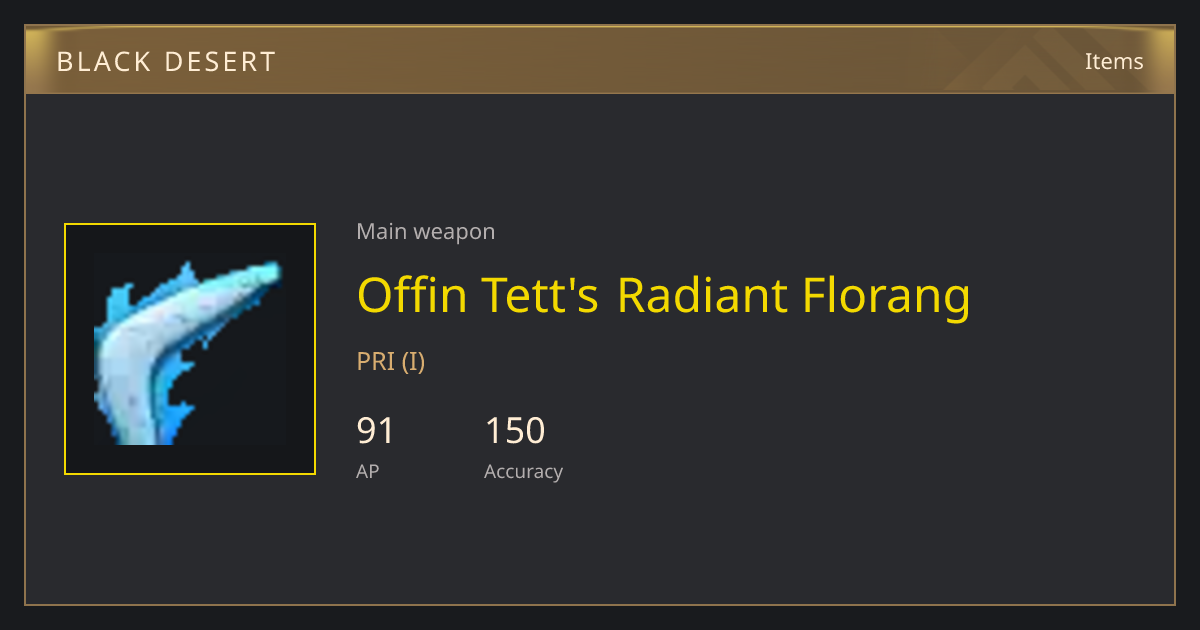Image resolution: width=1200 pixels, height=630 pixels.
Task: Click the Florang weapon icon image
Action: point(190,349)
